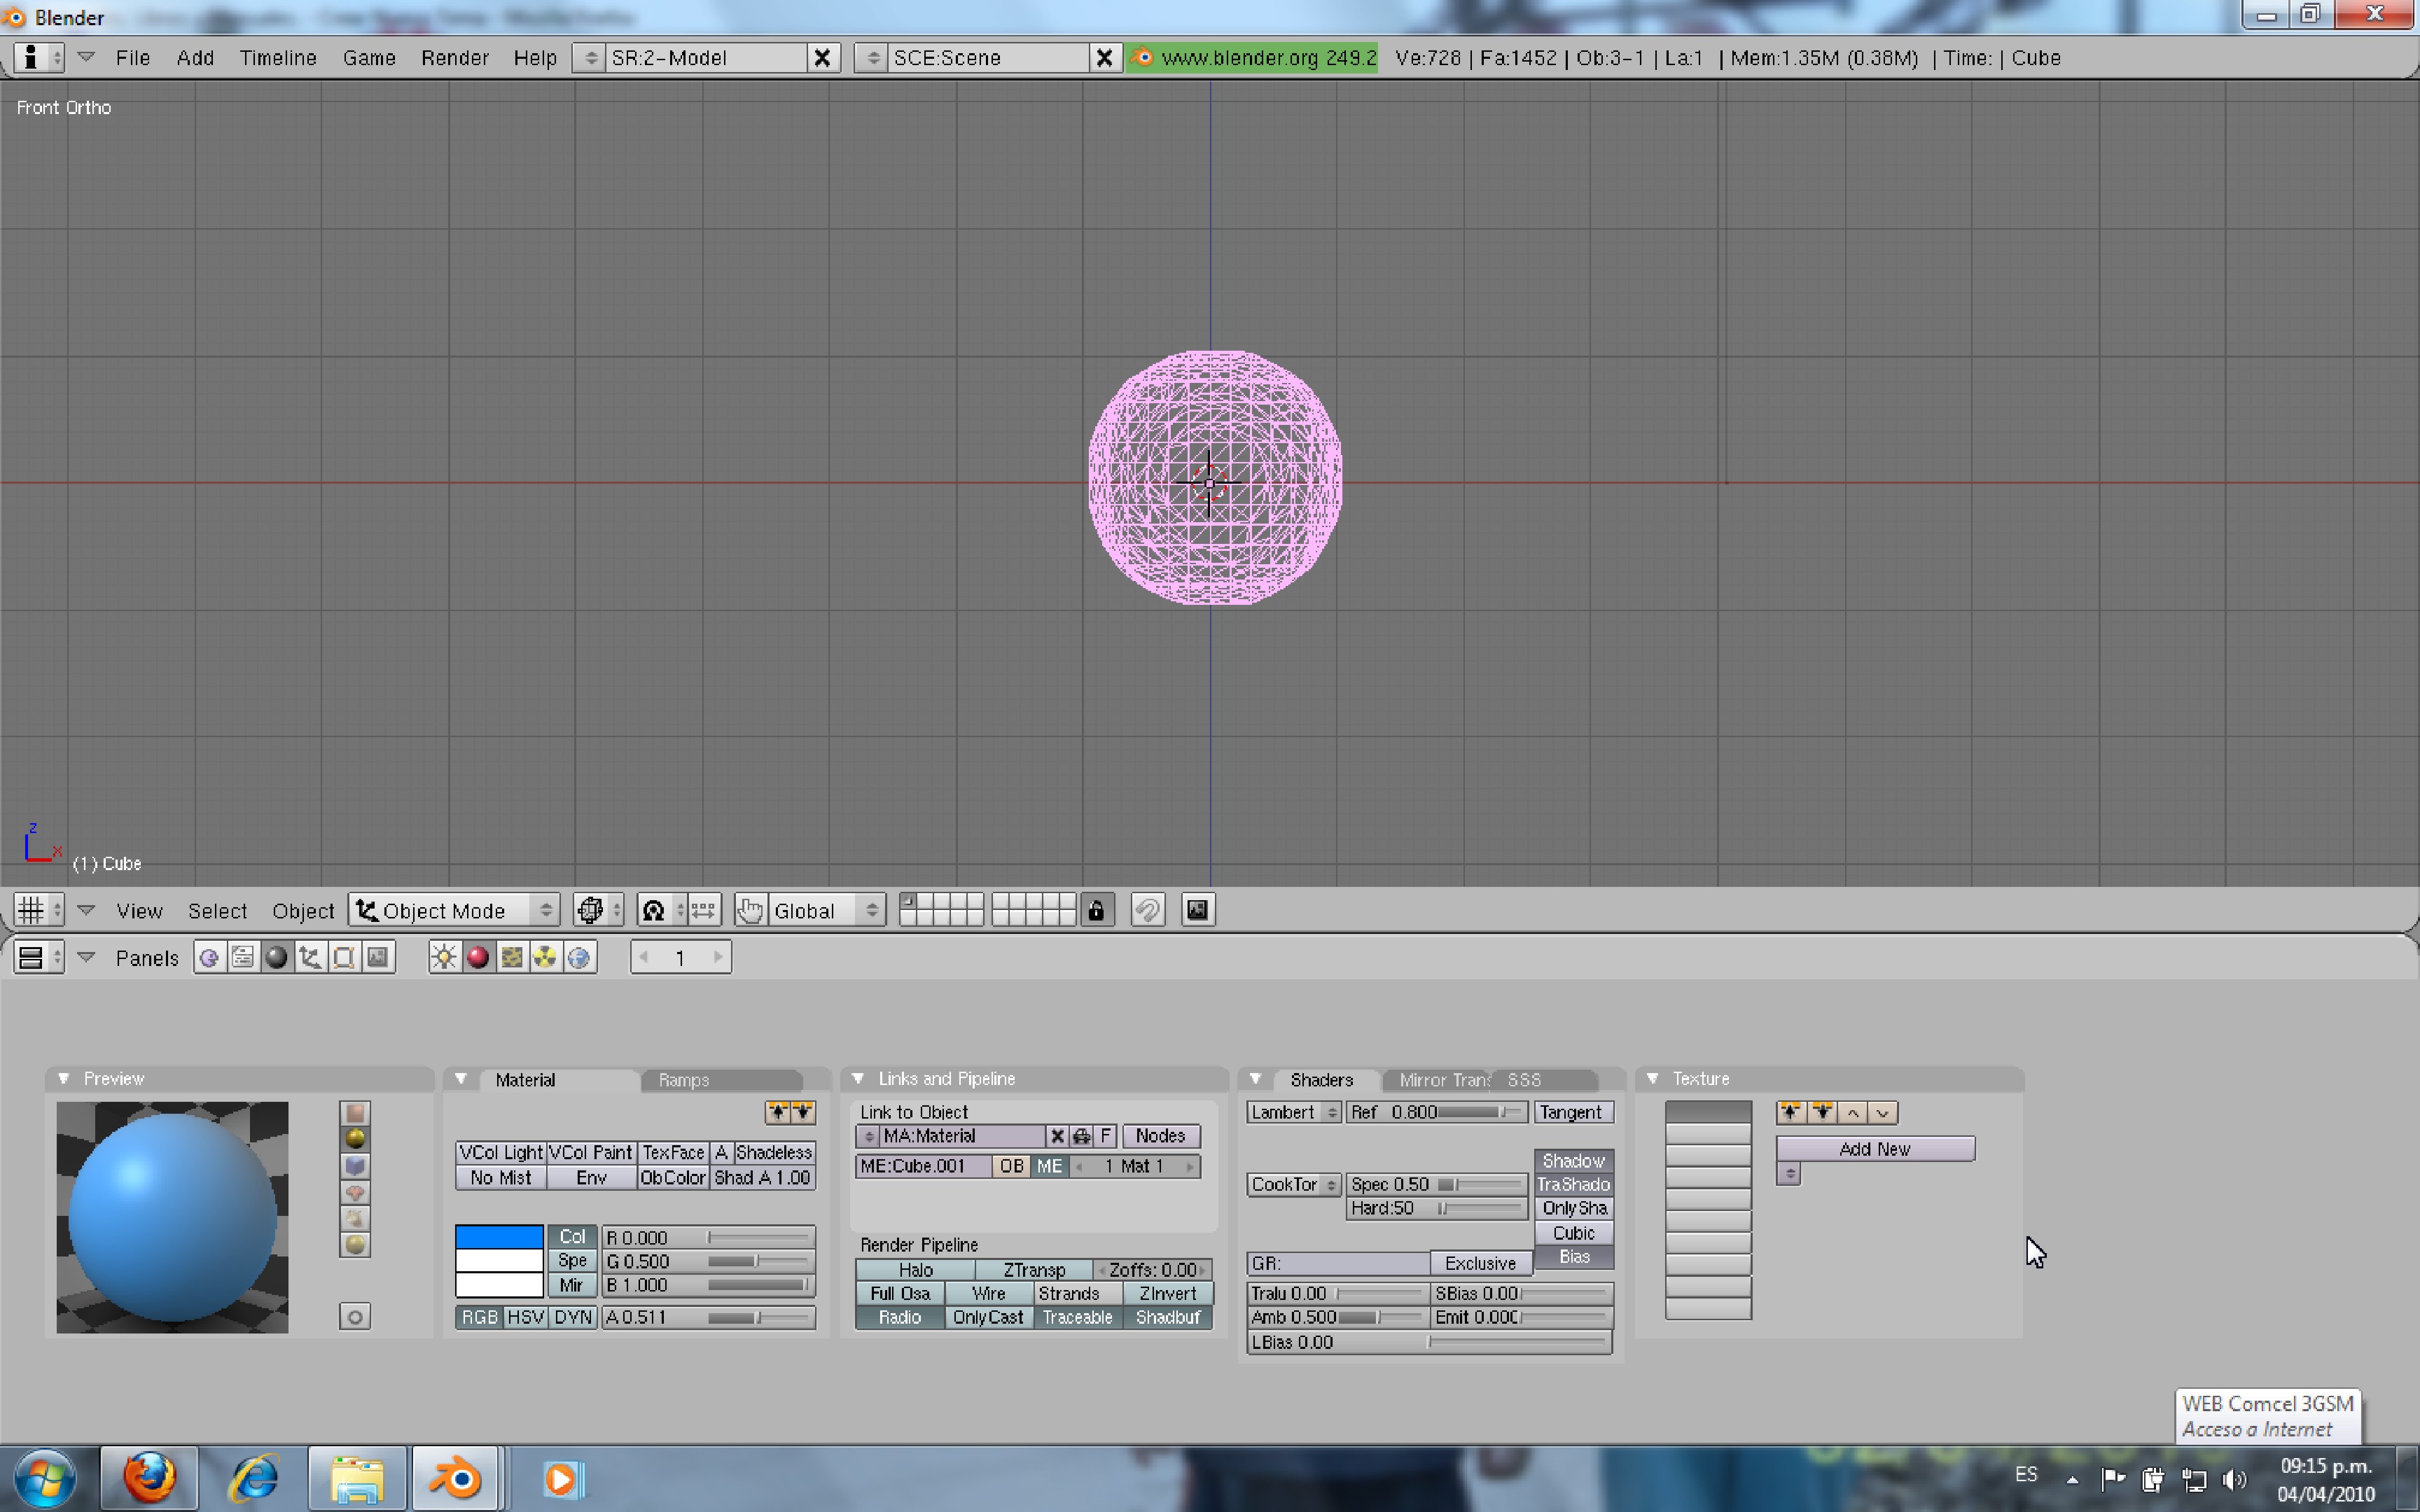The image size is (2420, 1512).
Task: Click the render image icon in viewport header
Action: point(1197,910)
